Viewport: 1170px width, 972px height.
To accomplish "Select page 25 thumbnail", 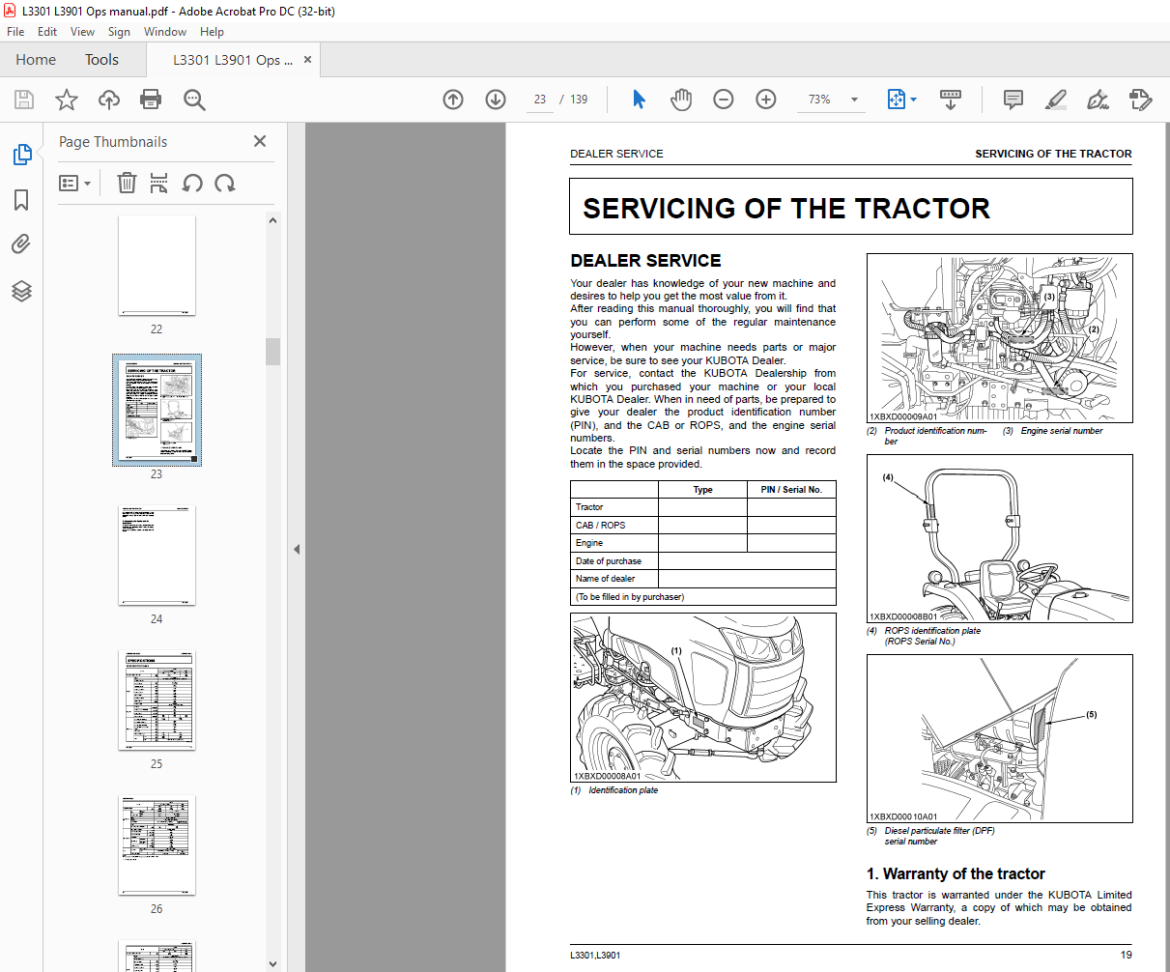I will [157, 700].
